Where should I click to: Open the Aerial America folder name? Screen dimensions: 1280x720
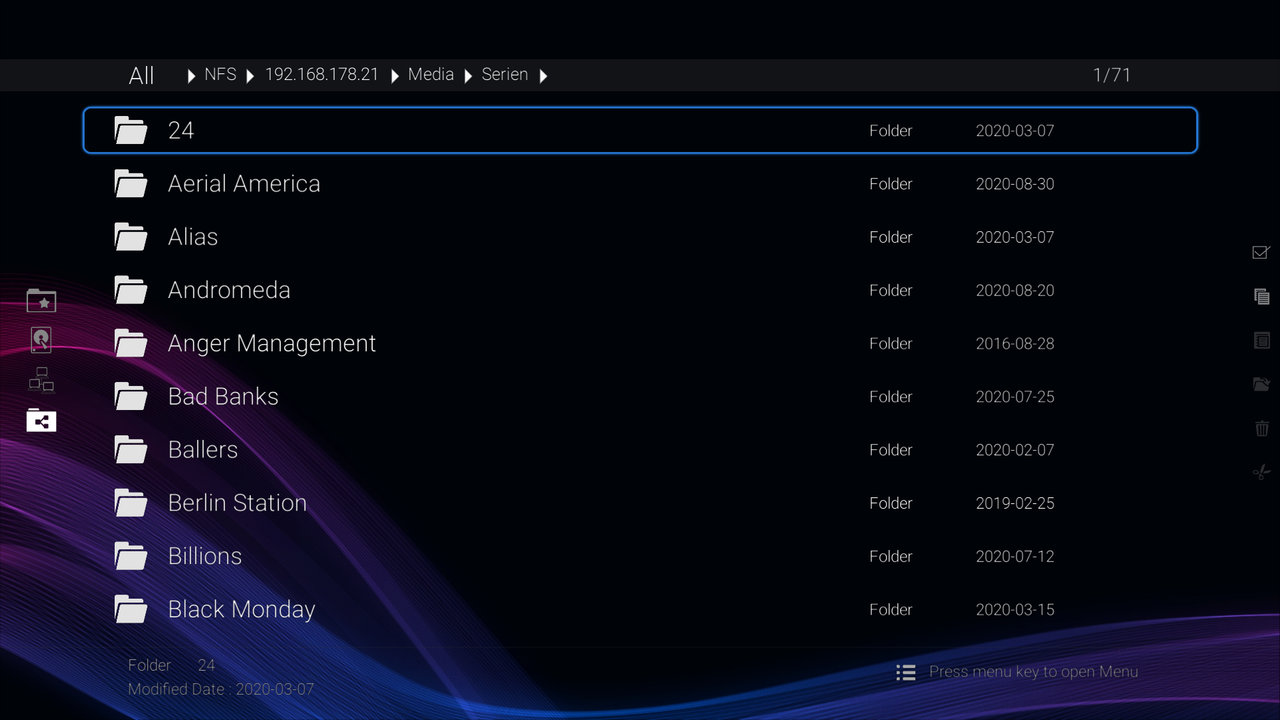click(x=244, y=183)
